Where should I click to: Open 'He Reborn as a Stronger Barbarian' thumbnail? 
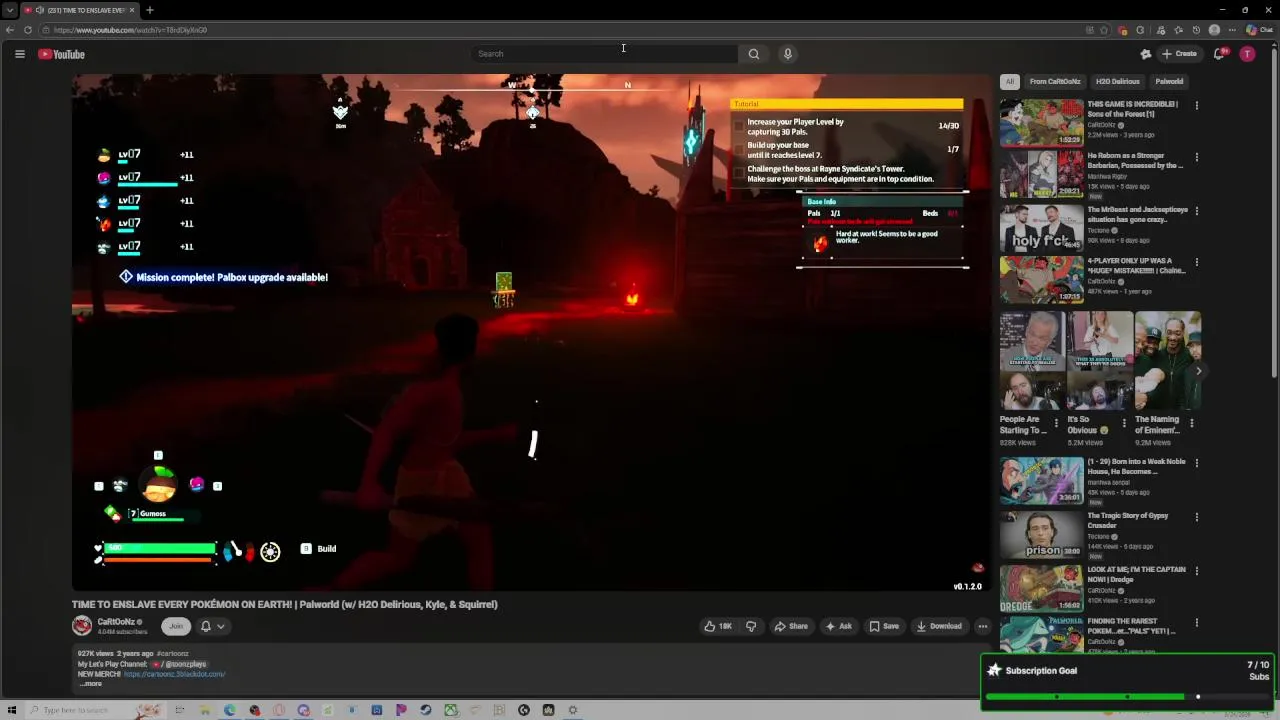1042,174
